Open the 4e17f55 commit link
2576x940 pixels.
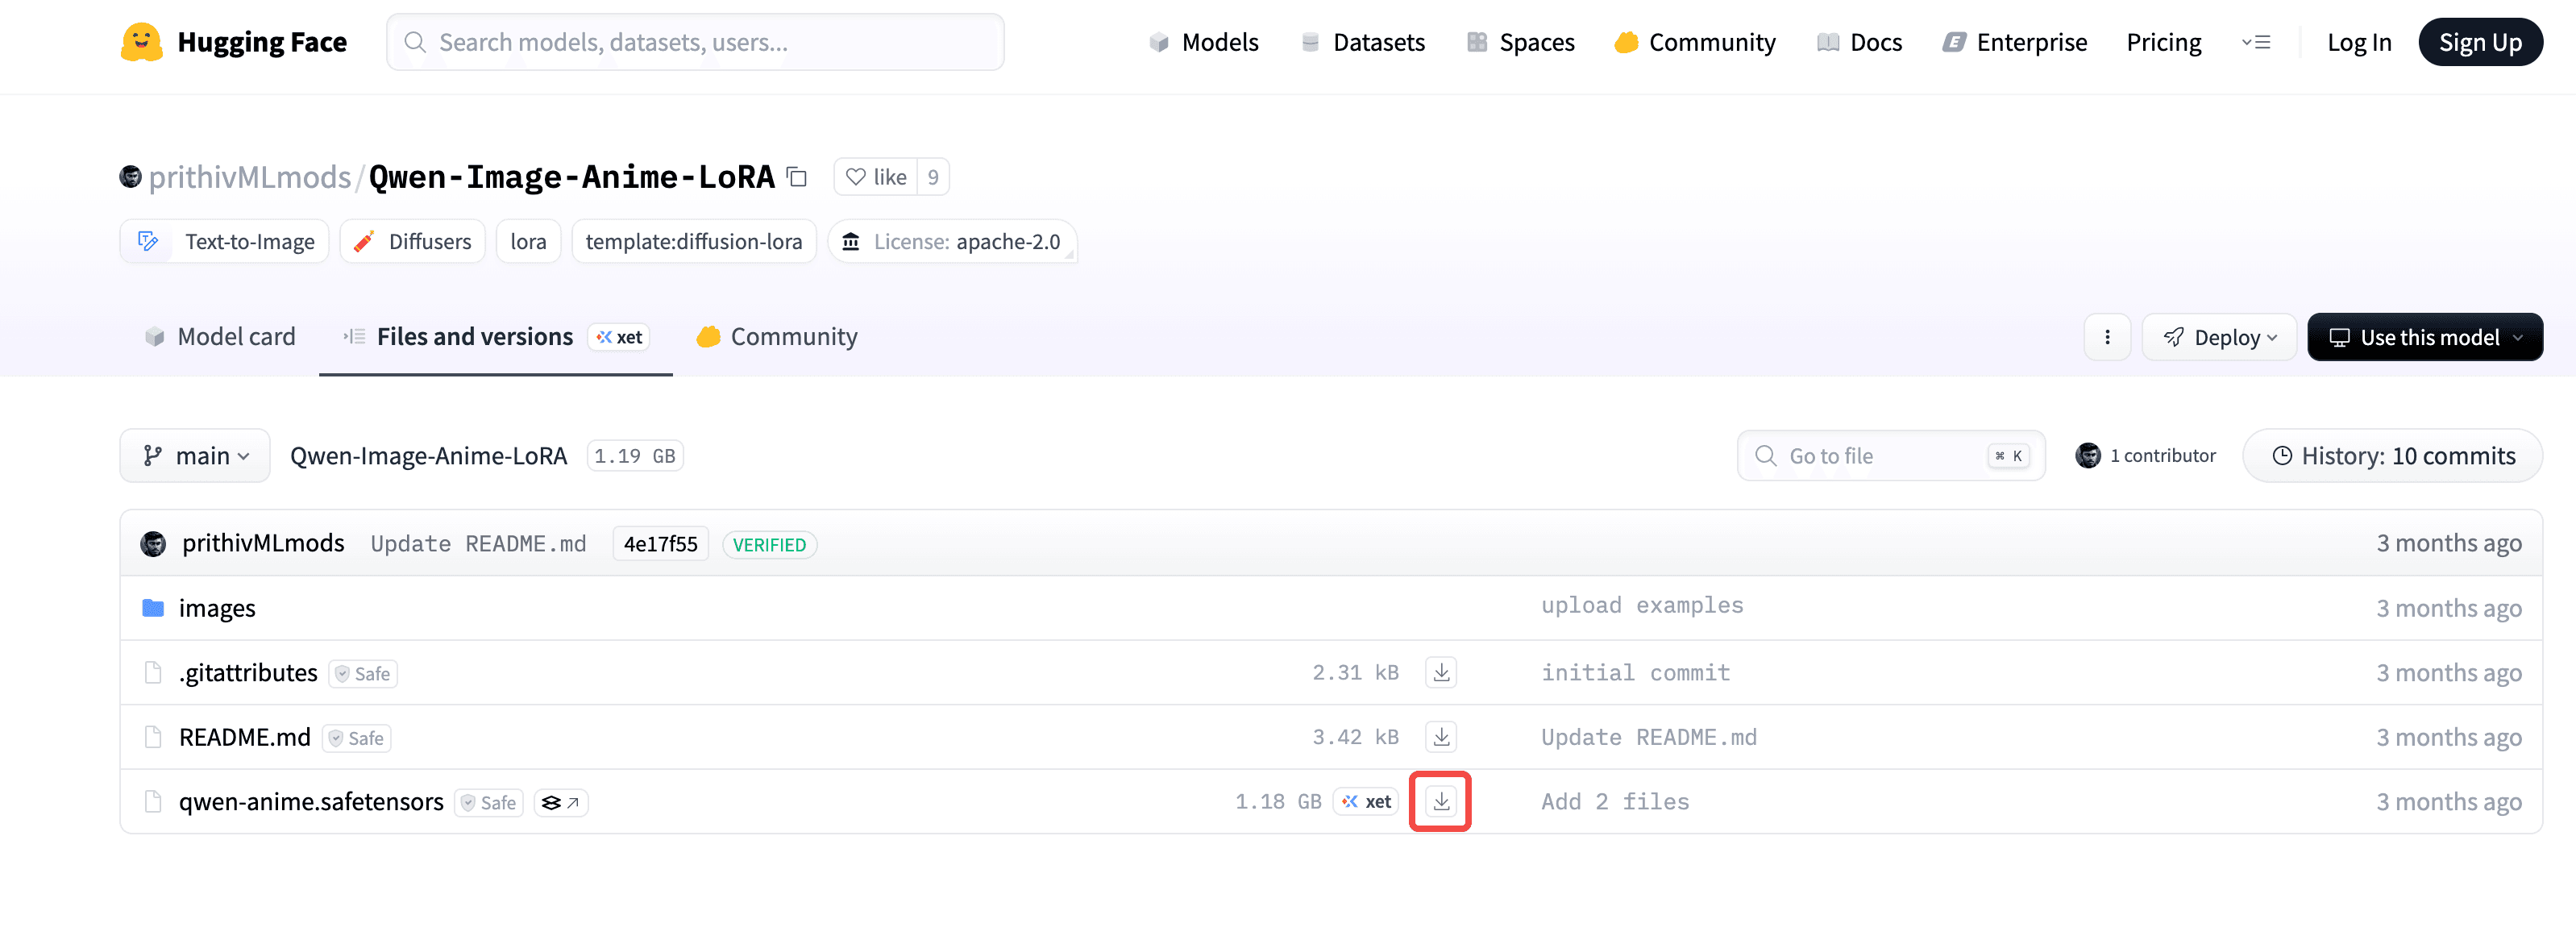click(660, 544)
